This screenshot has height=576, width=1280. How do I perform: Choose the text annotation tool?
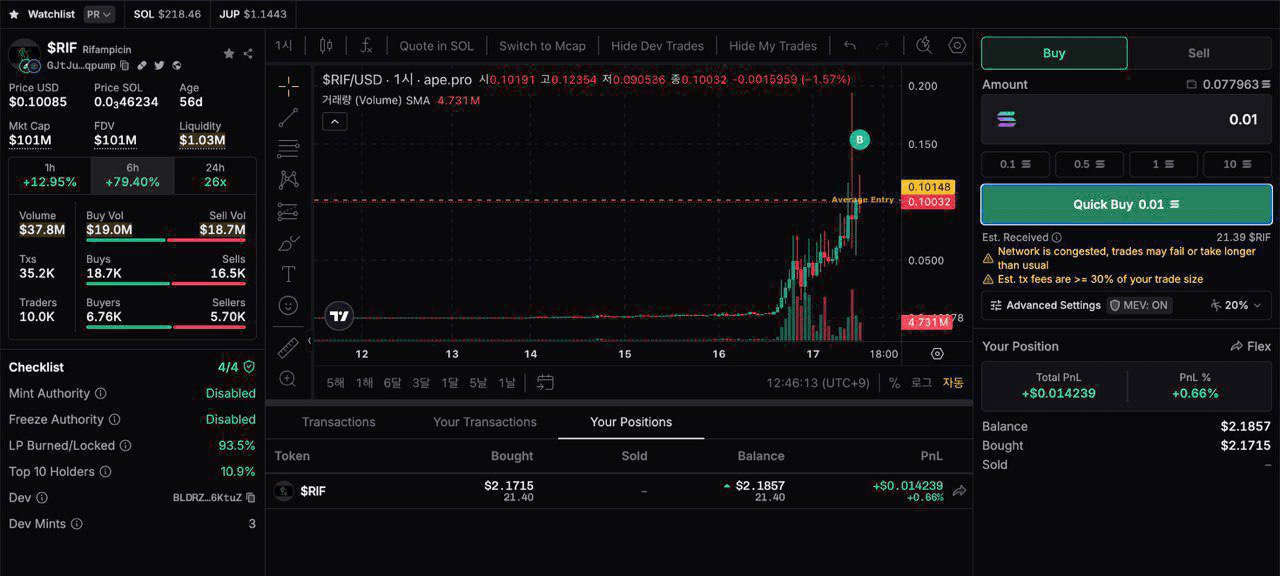tap(288, 274)
